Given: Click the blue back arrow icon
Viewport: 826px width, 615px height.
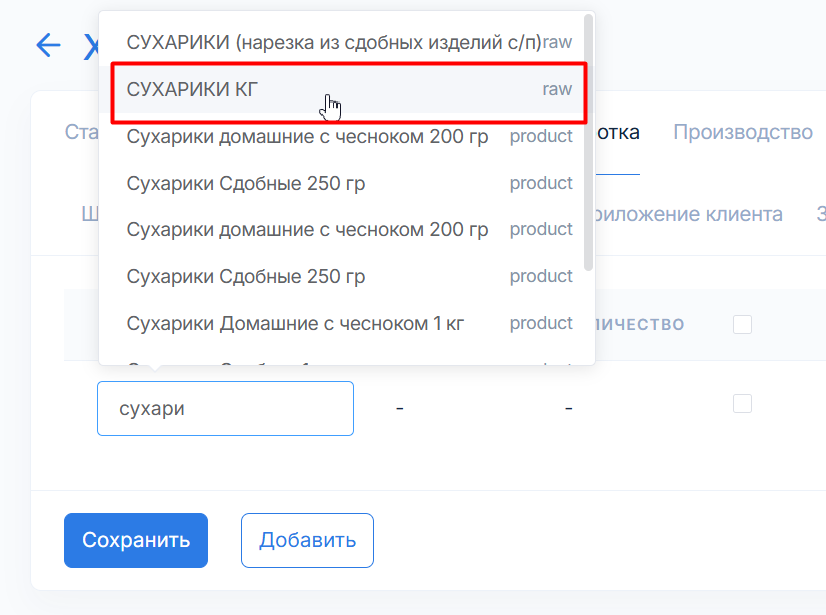Looking at the screenshot, I should coord(48,44).
